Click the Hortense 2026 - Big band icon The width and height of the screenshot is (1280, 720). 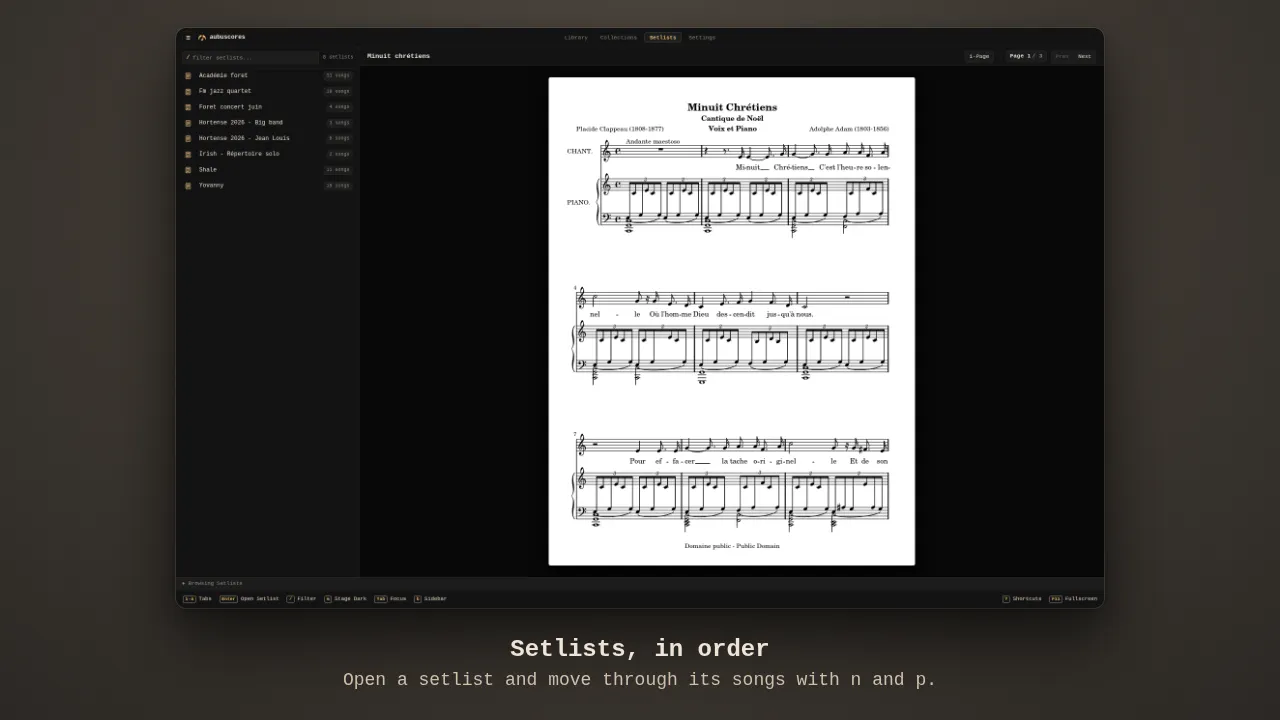[x=188, y=123]
